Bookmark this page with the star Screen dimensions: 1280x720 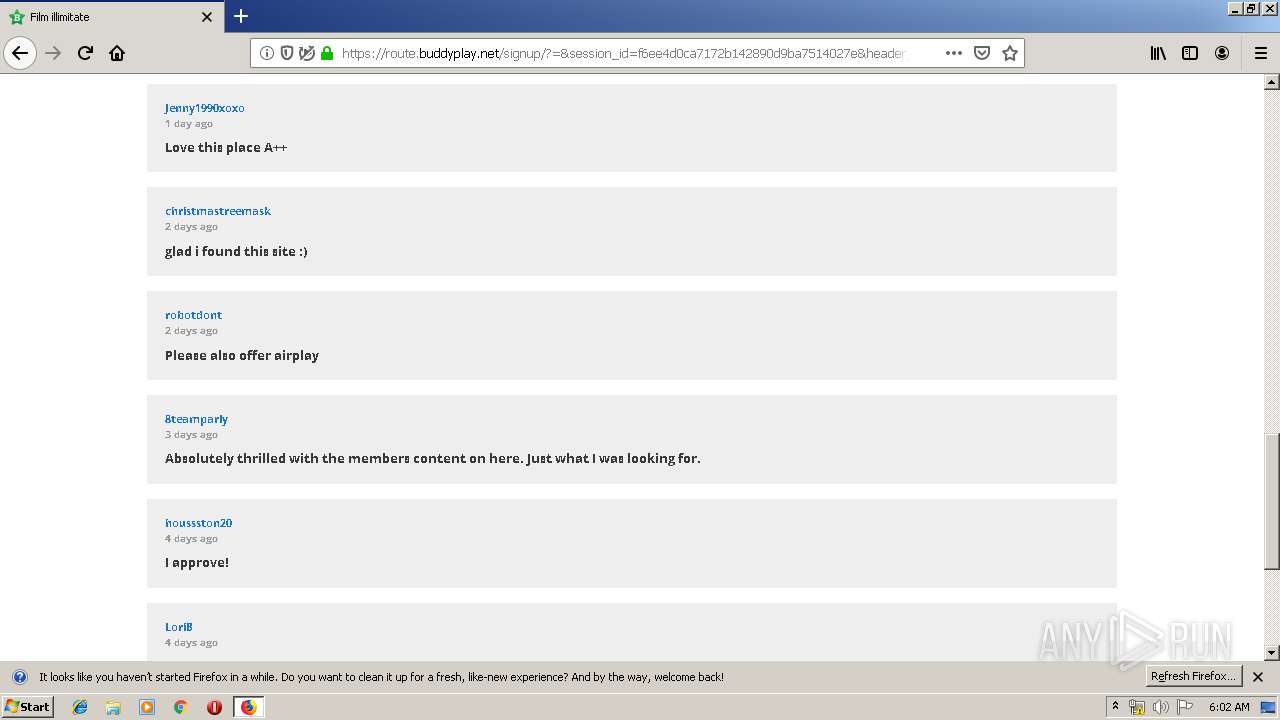point(1010,53)
